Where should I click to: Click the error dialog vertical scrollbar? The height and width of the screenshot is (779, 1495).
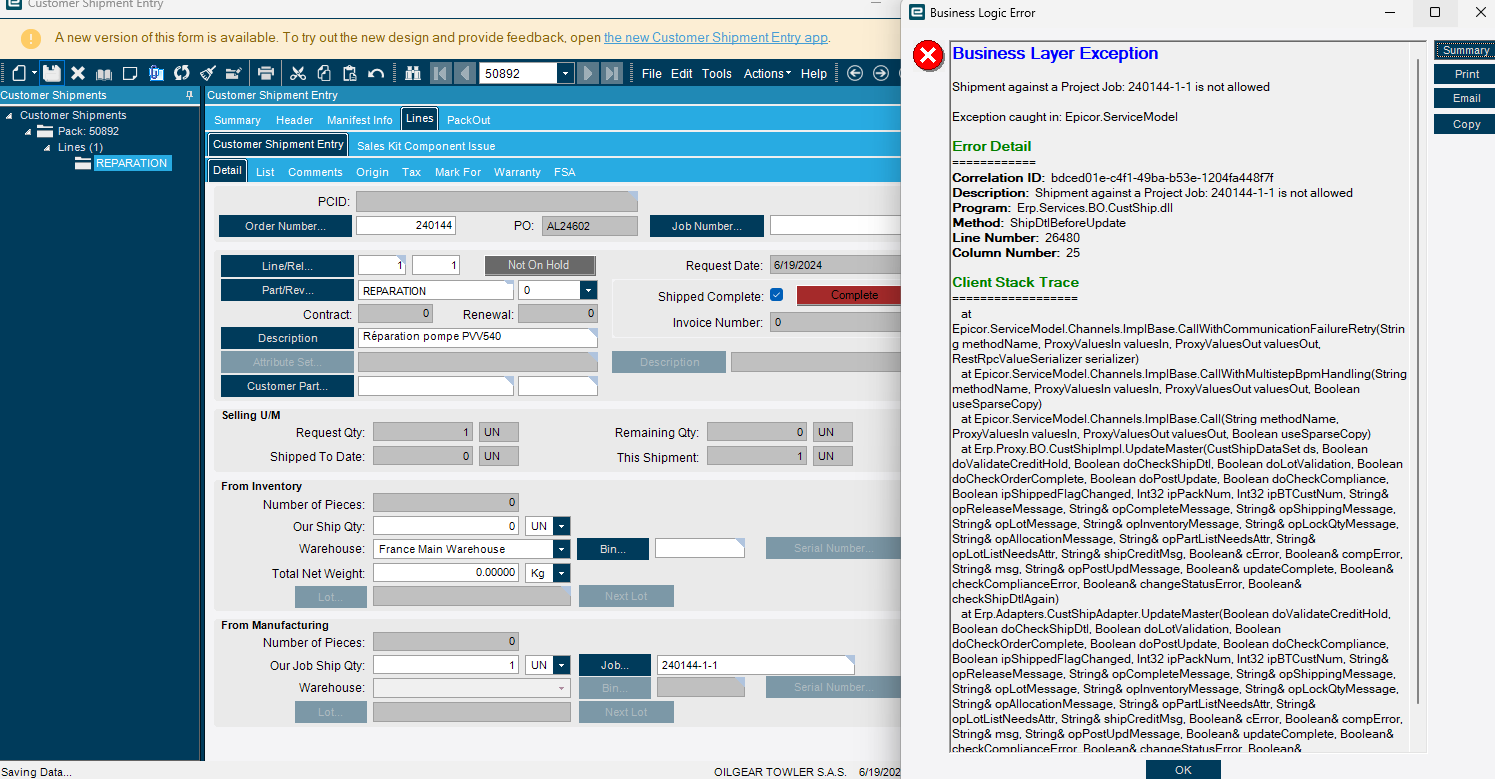click(x=1419, y=380)
